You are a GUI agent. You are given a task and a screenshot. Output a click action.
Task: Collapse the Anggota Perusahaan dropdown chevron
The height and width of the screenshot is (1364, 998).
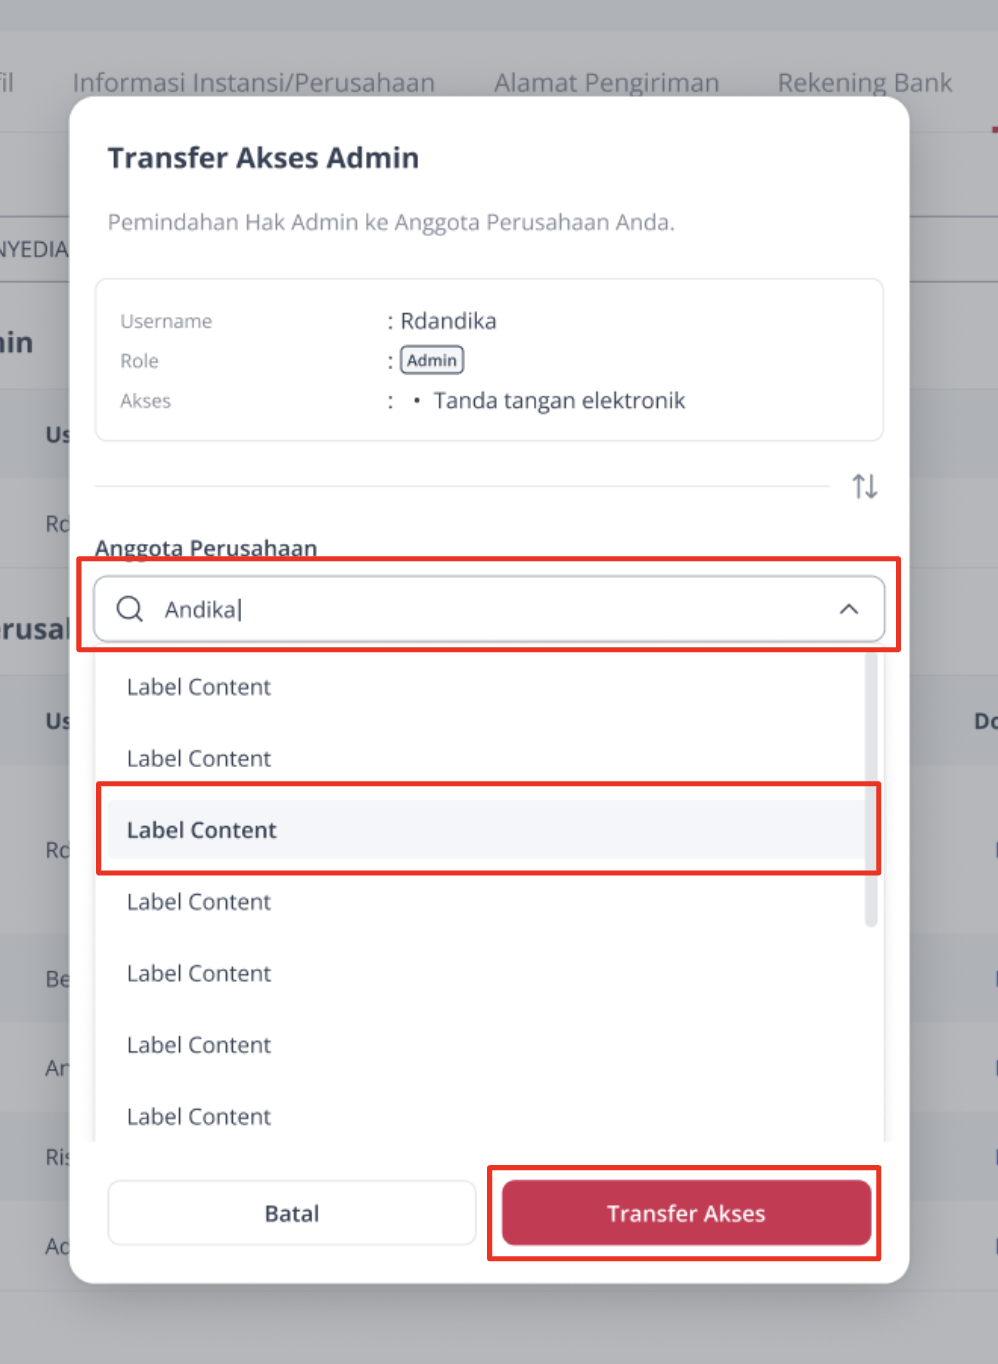pos(849,609)
